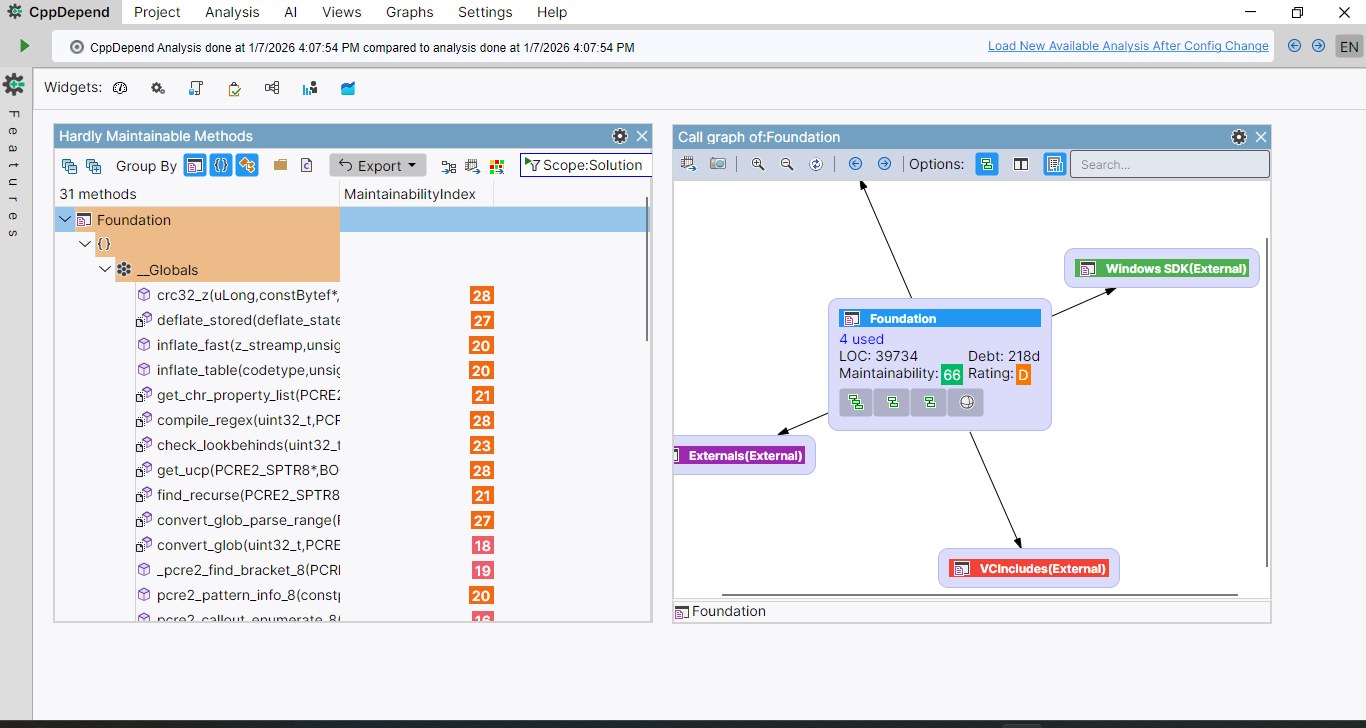Image resolution: width=1366 pixels, height=728 pixels.
Task: Click Load New Available Analysis link
Action: [1127, 46]
